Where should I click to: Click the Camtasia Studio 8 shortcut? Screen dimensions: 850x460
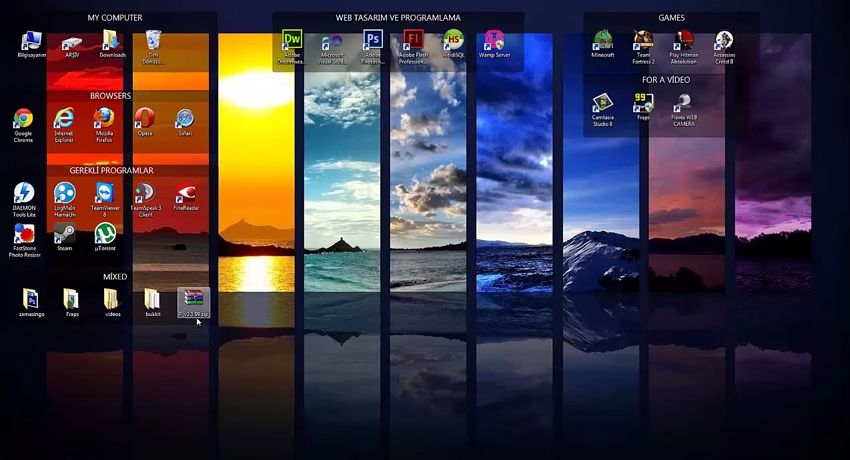[x=602, y=104]
